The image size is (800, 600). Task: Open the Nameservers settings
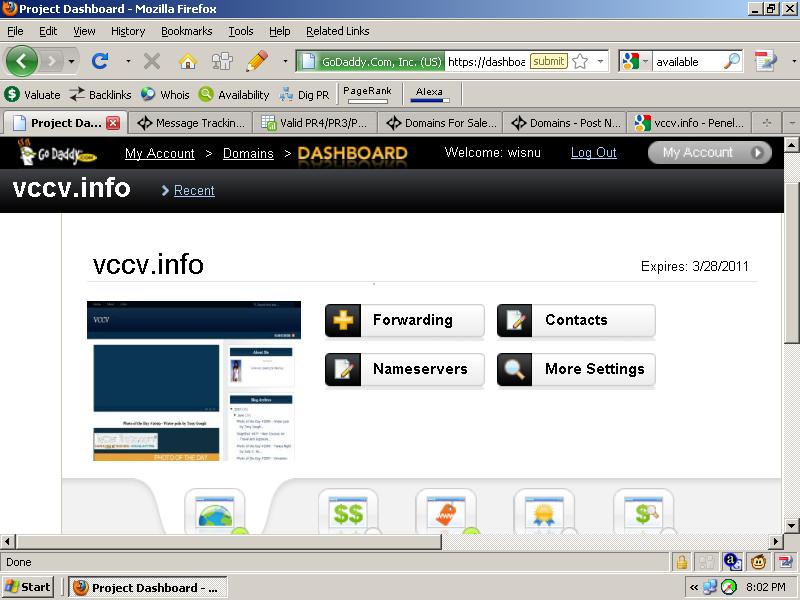(404, 370)
